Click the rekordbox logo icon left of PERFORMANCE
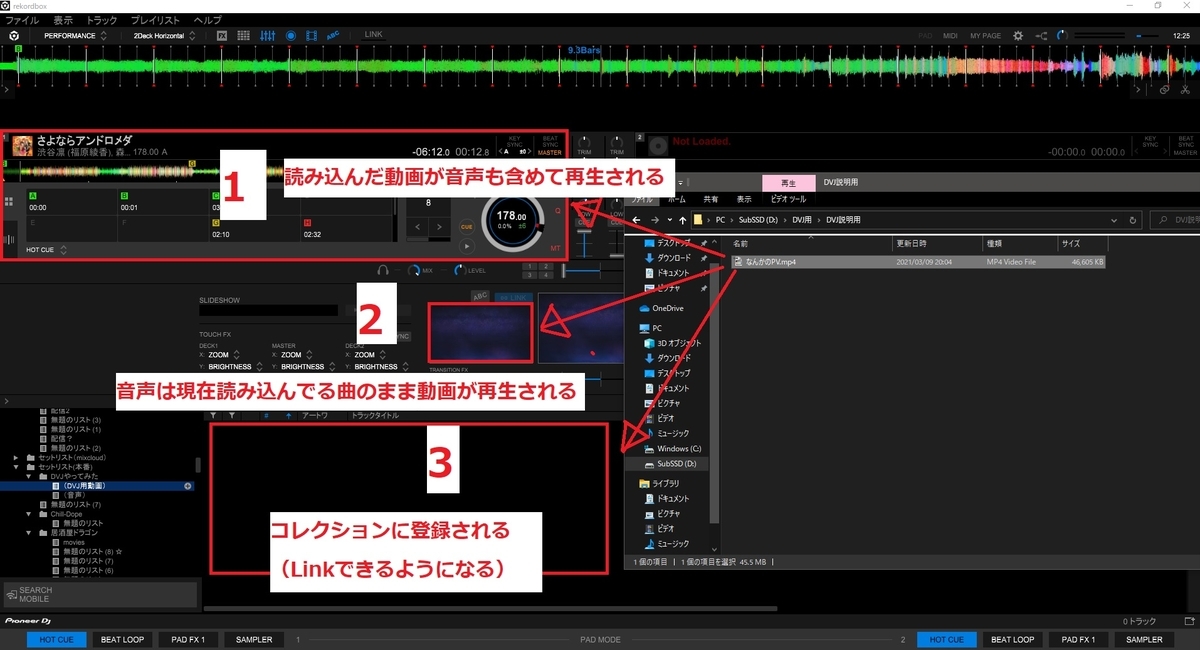This screenshot has width=1200, height=650. point(15,35)
